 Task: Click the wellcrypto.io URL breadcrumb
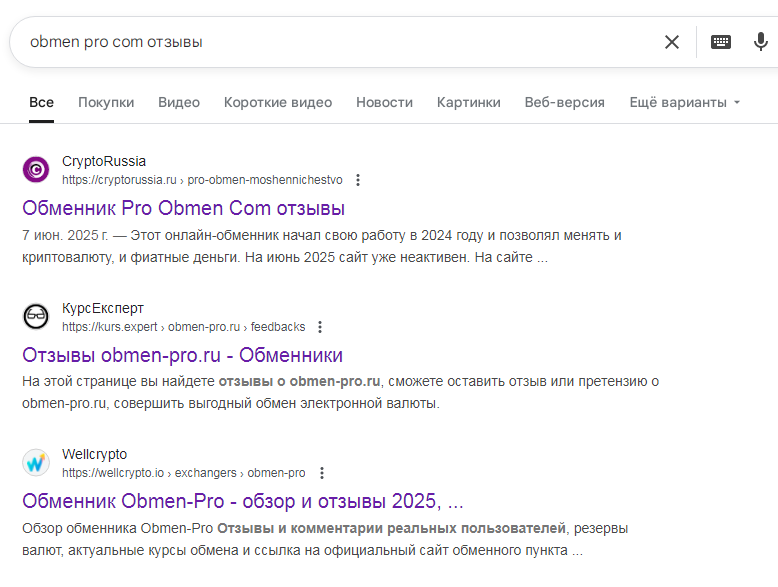point(184,473)
